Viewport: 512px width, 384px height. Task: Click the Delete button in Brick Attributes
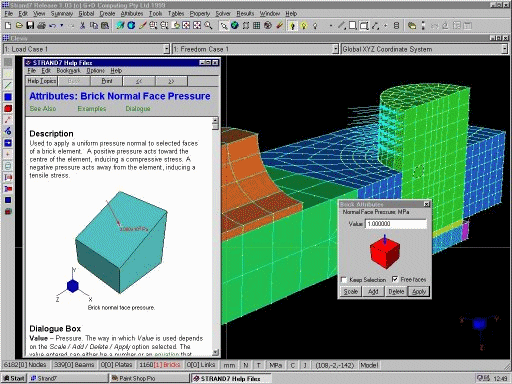click(396, 292)
